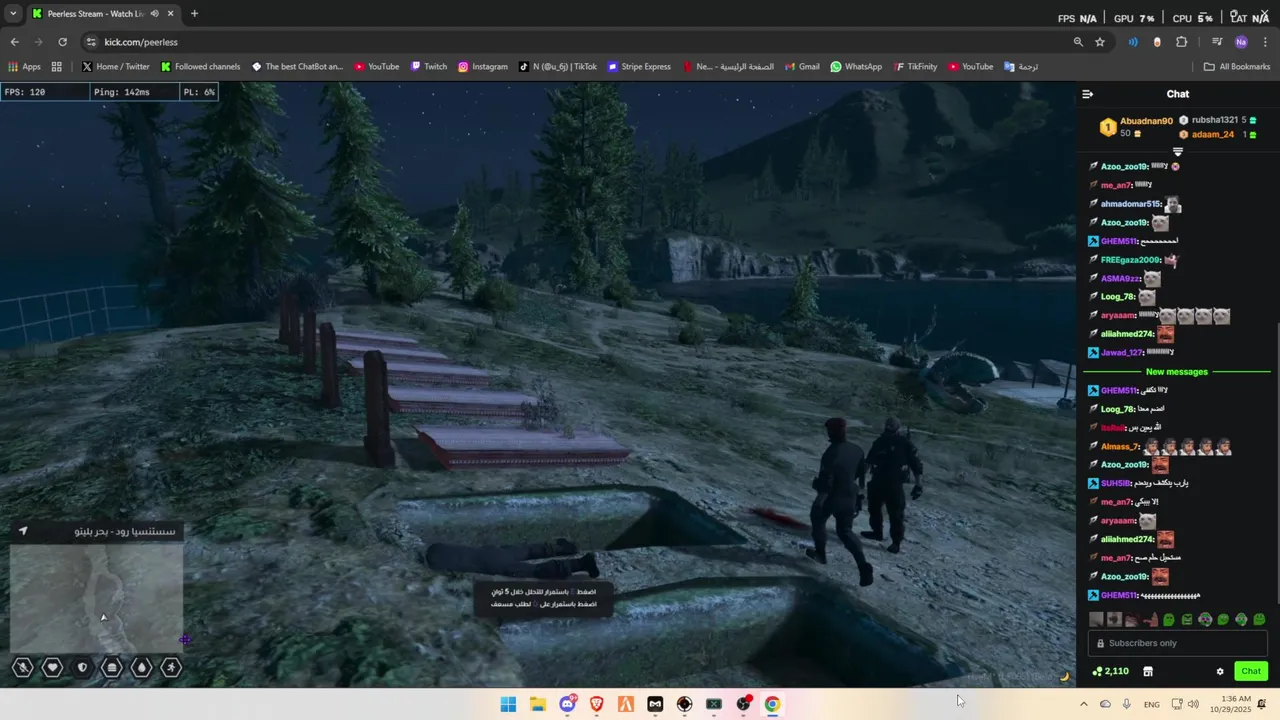Open a new browser tab
The image size is (1280, 720).
194,14
